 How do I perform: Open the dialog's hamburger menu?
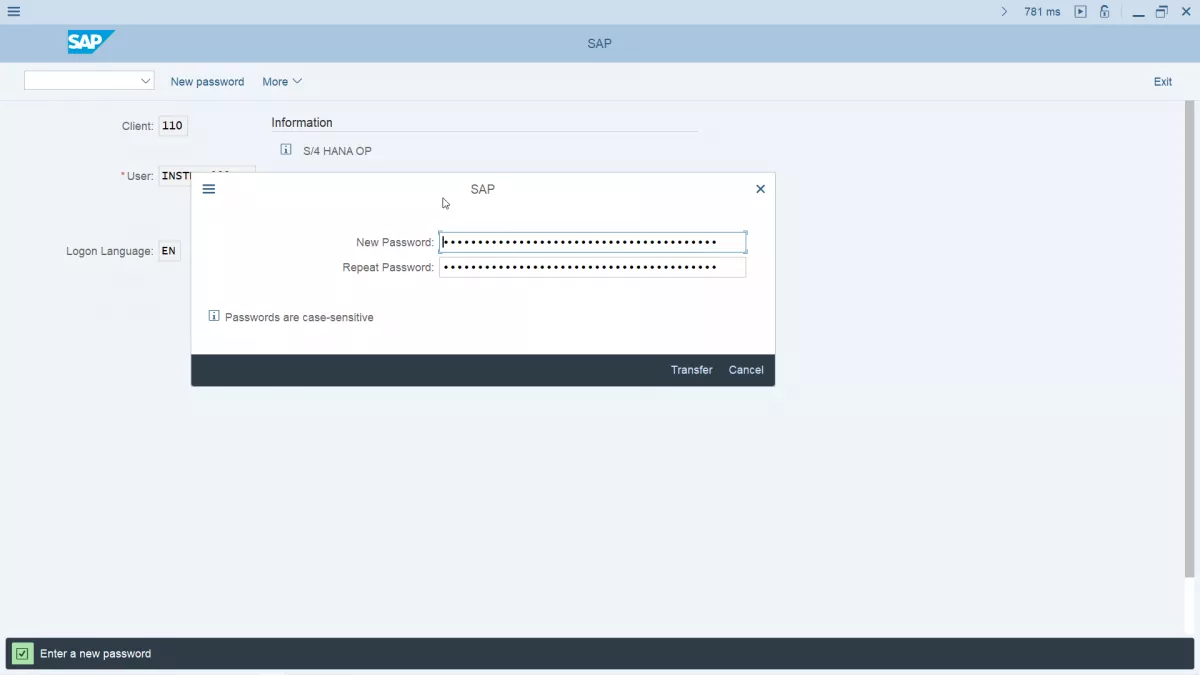tap(209, 189)
